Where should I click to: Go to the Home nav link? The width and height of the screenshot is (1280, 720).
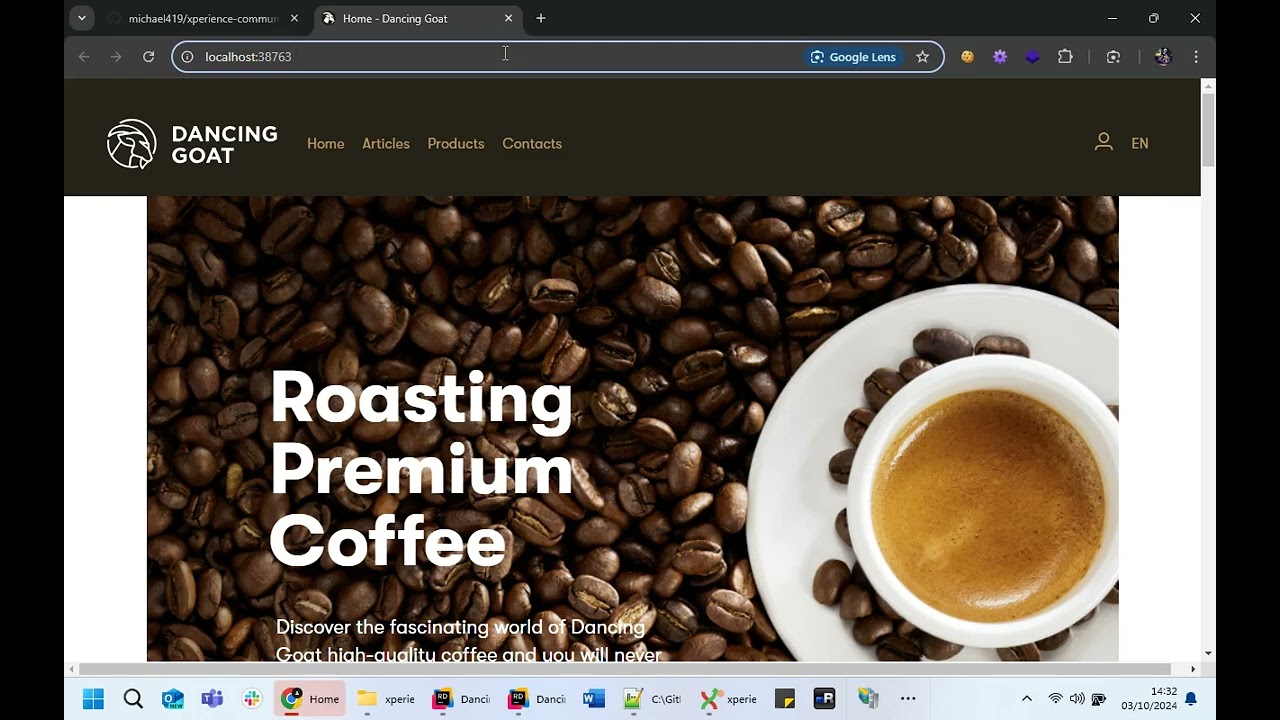coord(325,144)
